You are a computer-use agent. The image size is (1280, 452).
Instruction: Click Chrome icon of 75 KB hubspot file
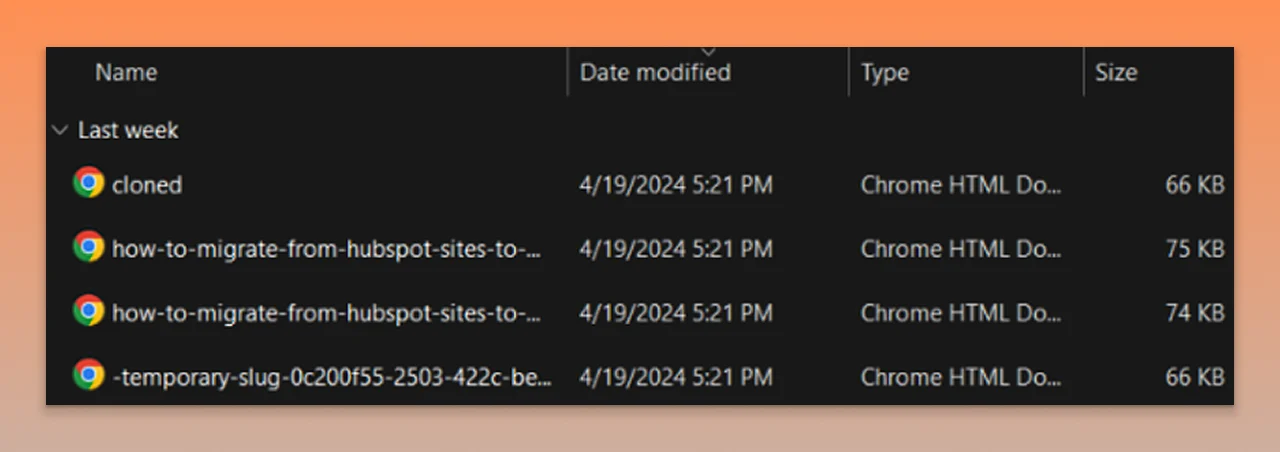tap(88, 248)
